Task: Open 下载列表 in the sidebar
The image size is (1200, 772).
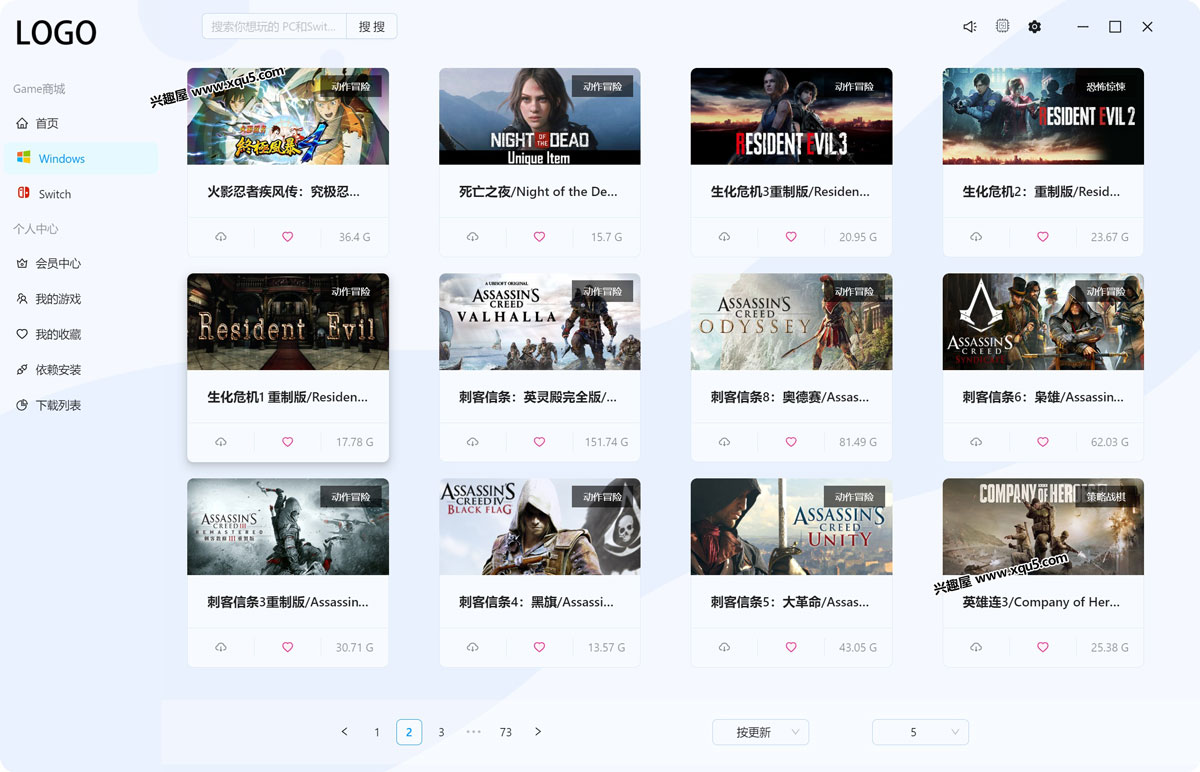Action: pos(58,405)
